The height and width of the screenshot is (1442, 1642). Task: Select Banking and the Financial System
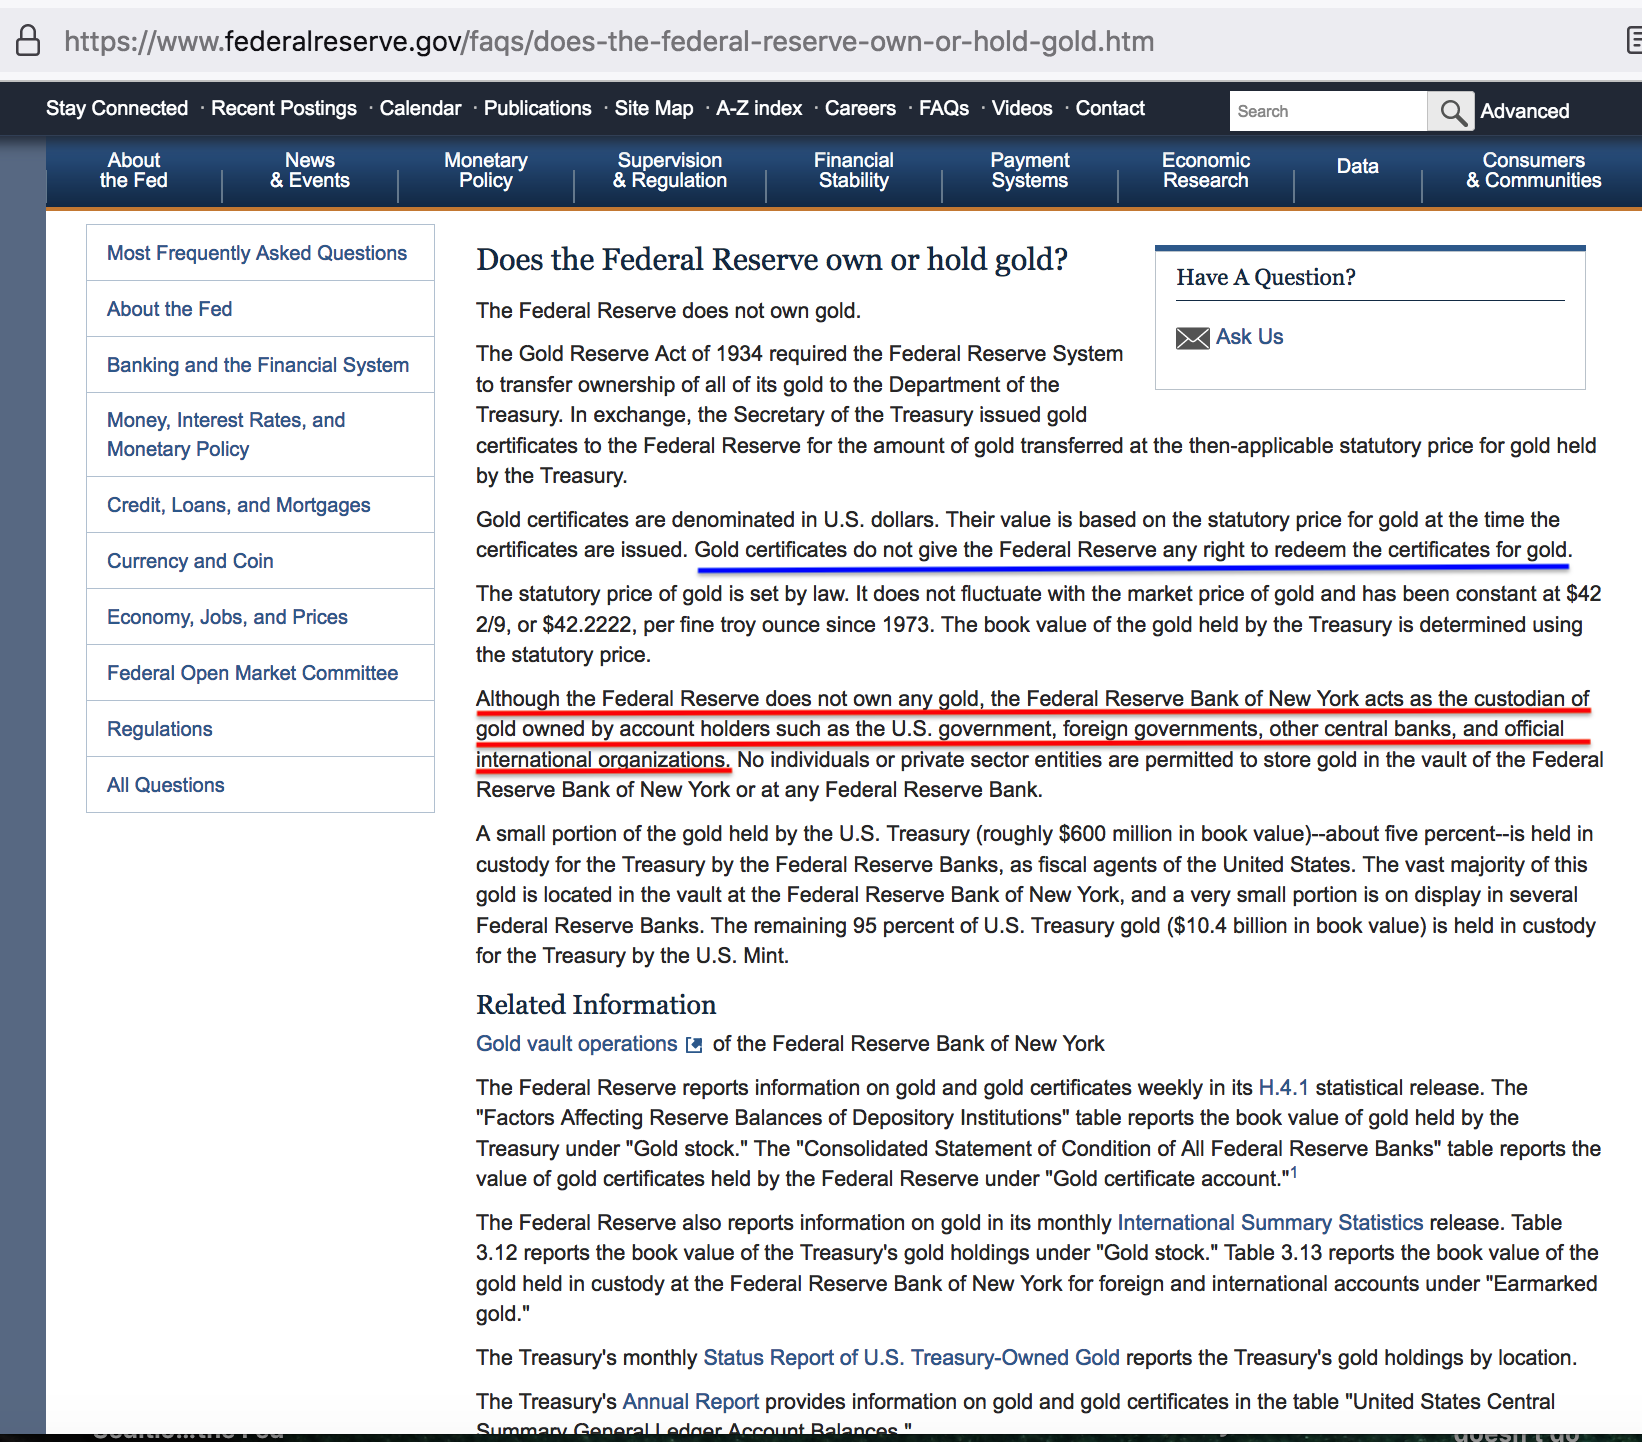[258, 365]
